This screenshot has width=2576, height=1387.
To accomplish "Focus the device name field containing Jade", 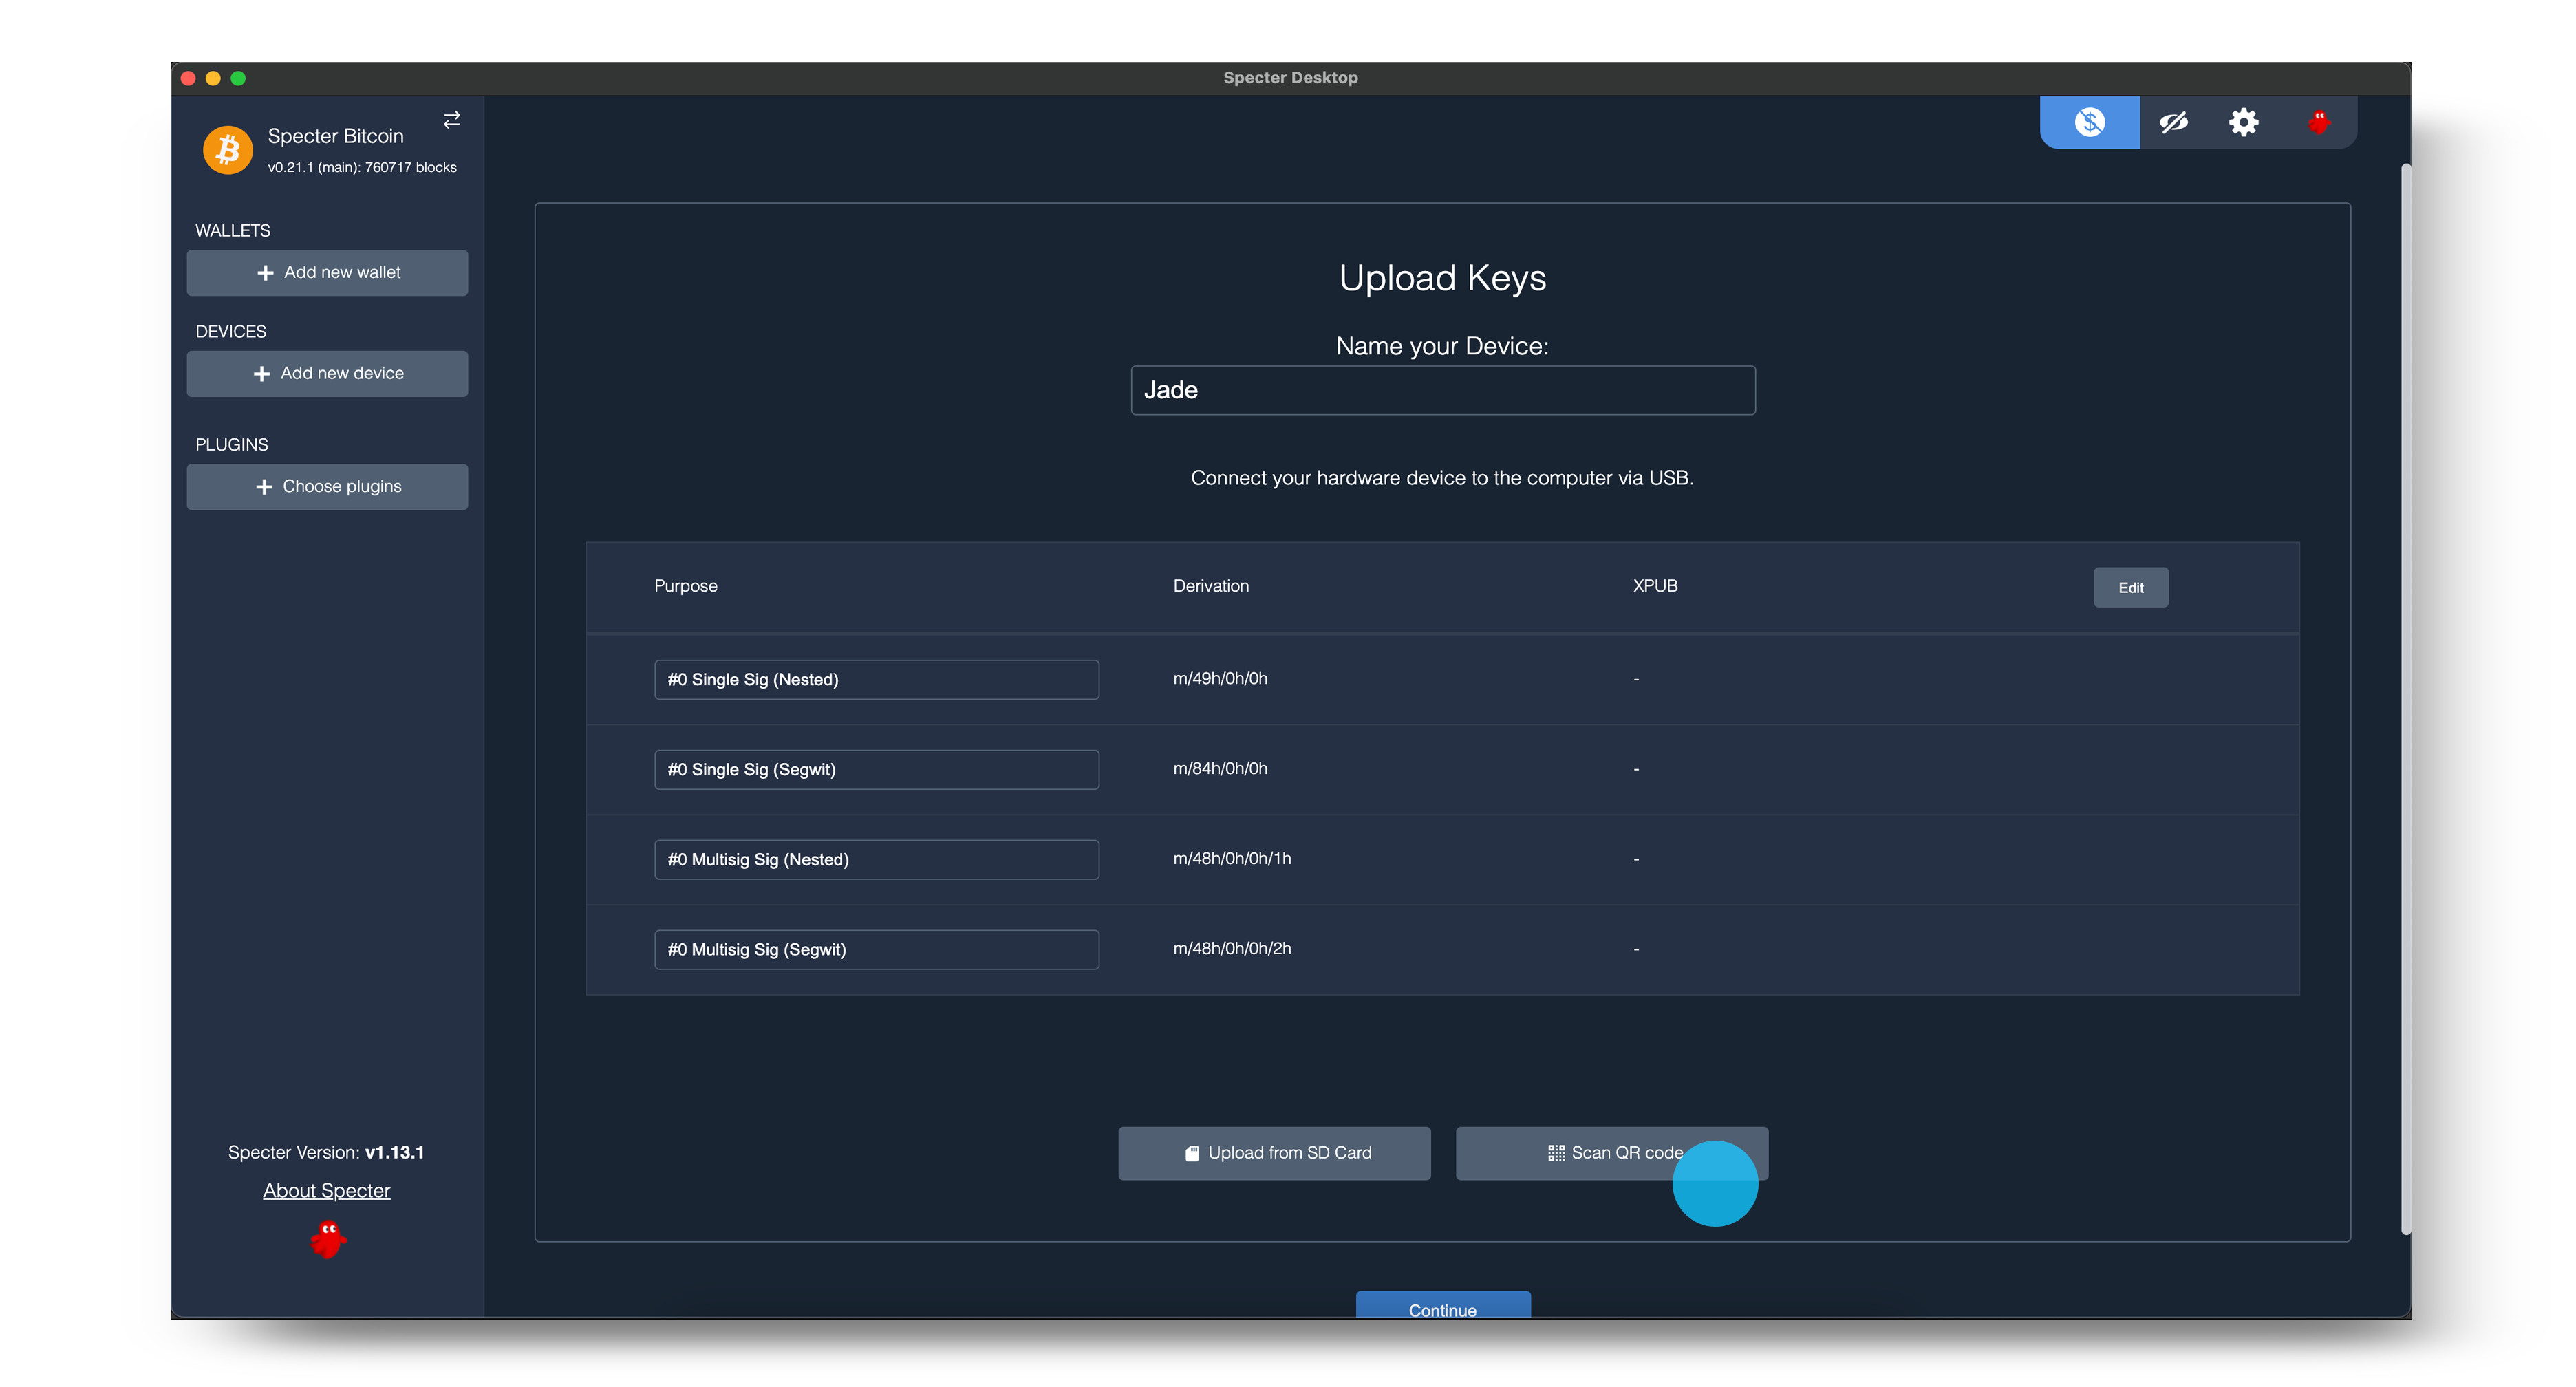I will point(1442,390).
